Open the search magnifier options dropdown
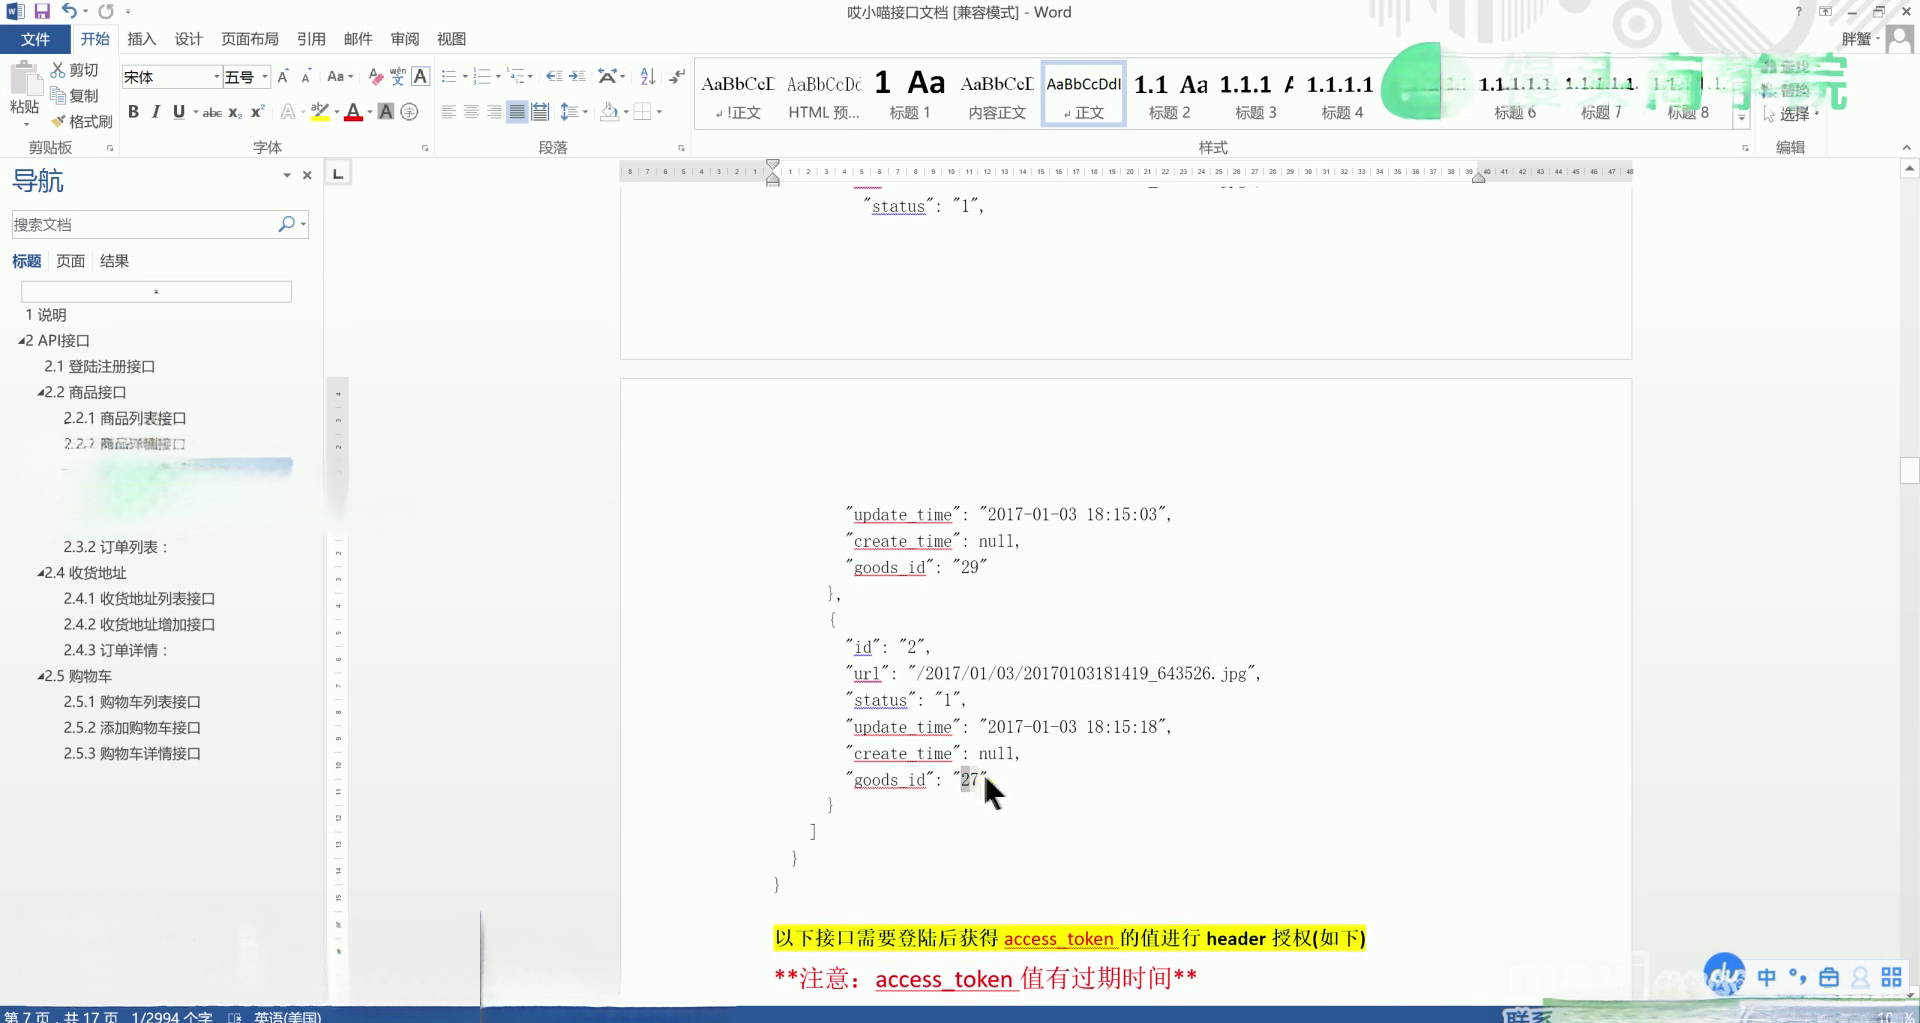Screen dimensions: 1920x1023 click(303, 224)
